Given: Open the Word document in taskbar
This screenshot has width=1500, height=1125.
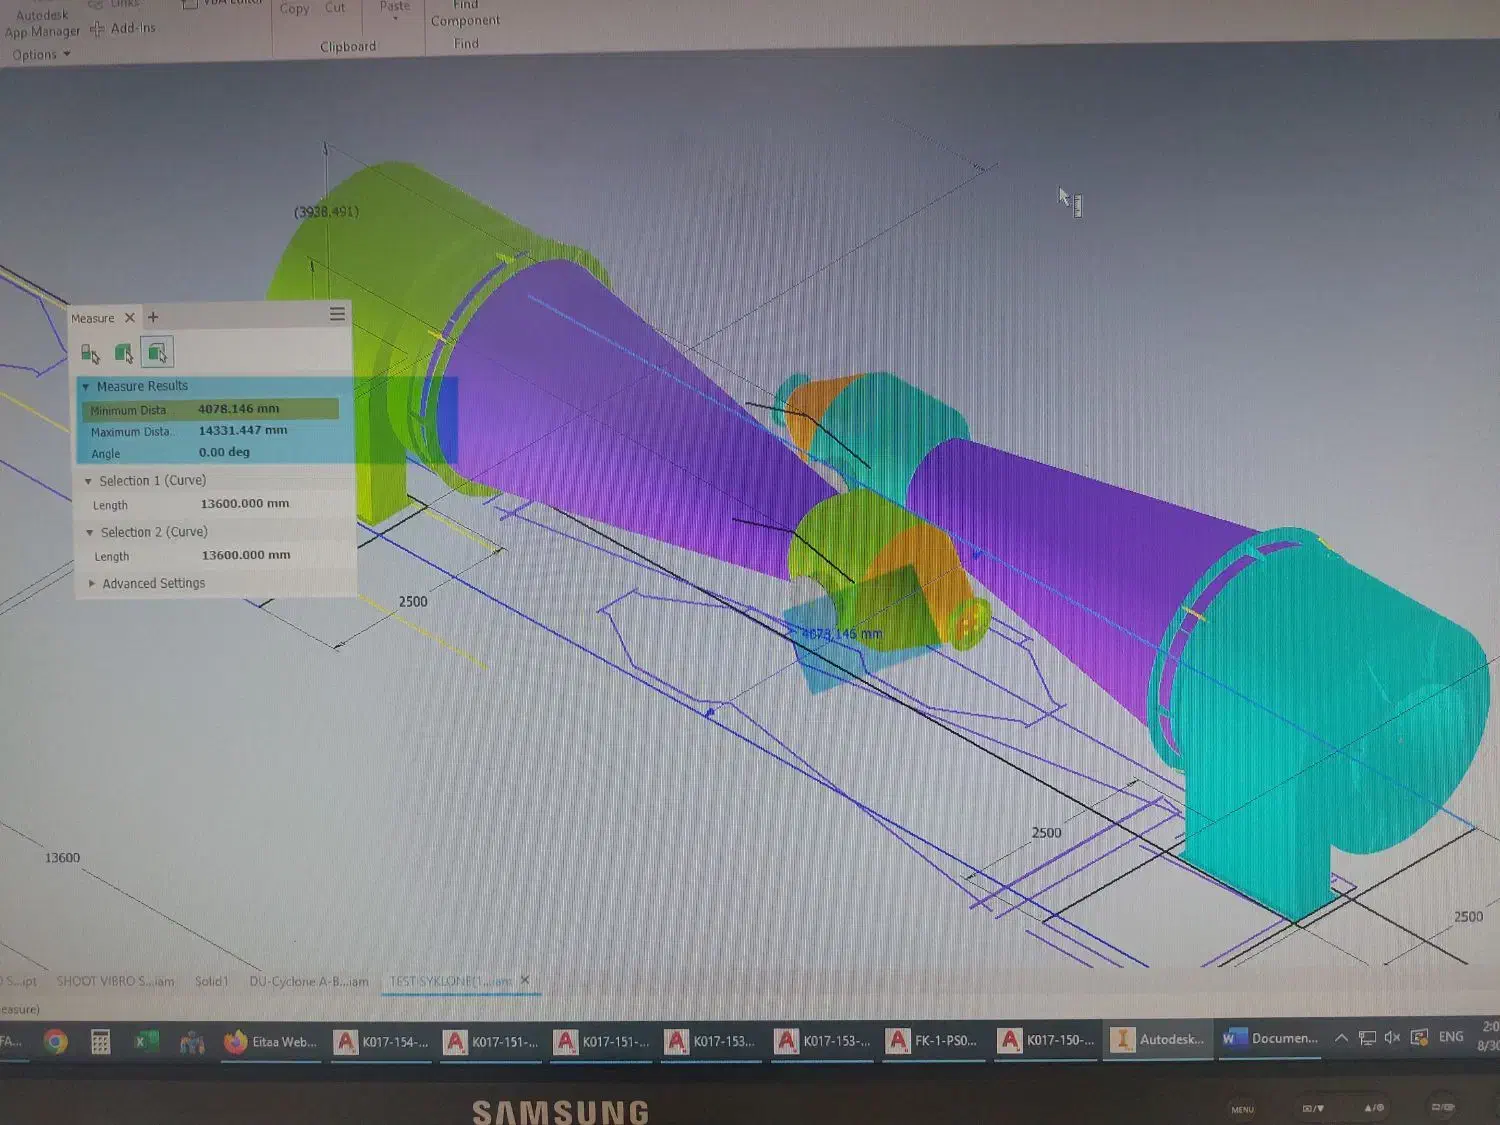Looking at the screenshot, I should tap(1270, 1039).
